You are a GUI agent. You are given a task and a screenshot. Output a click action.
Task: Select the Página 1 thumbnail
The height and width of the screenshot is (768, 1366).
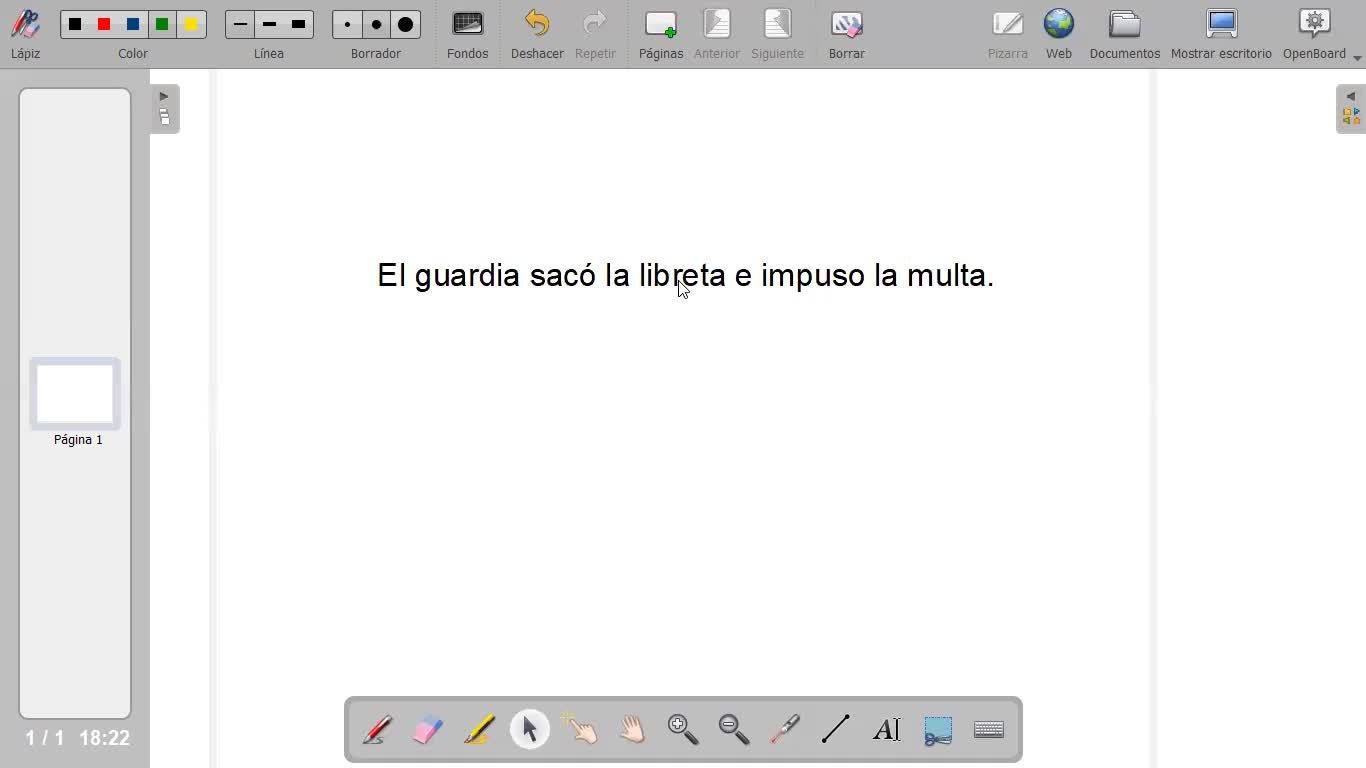click(x=75, y=394)
